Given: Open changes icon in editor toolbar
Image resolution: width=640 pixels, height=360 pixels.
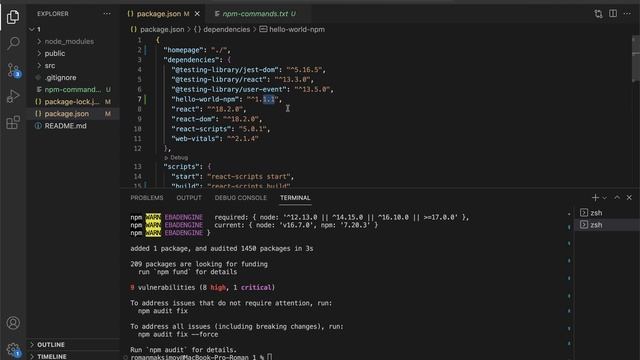Looking at the screenshot, I should 598,14.
